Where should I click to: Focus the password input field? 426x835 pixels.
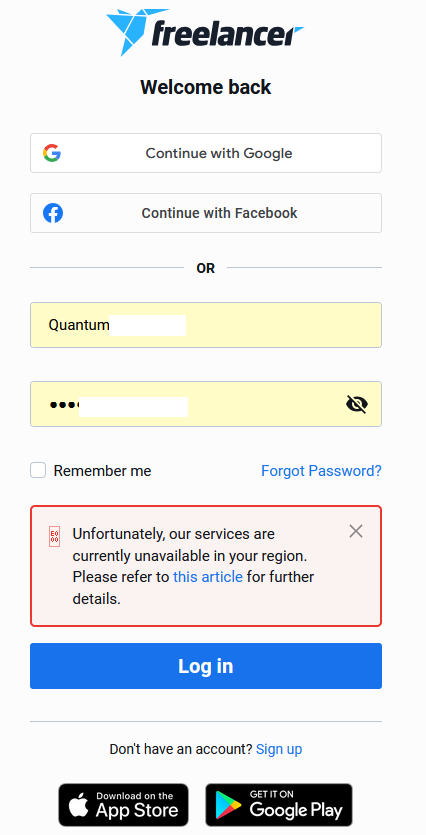[x=206, y=404]
